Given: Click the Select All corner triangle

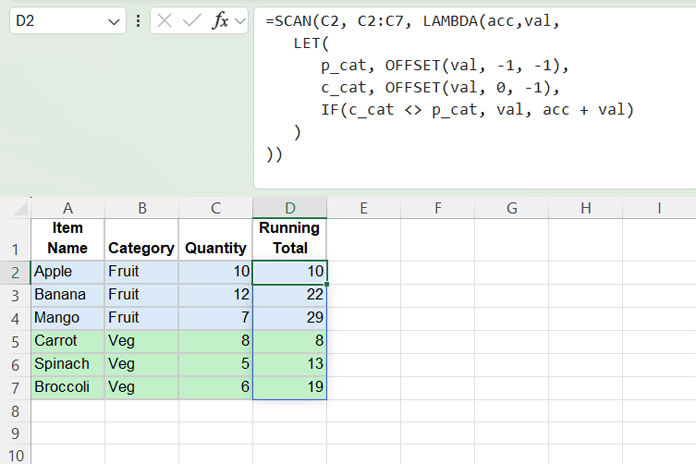Looking at the screenshot, I should [20, 208].
